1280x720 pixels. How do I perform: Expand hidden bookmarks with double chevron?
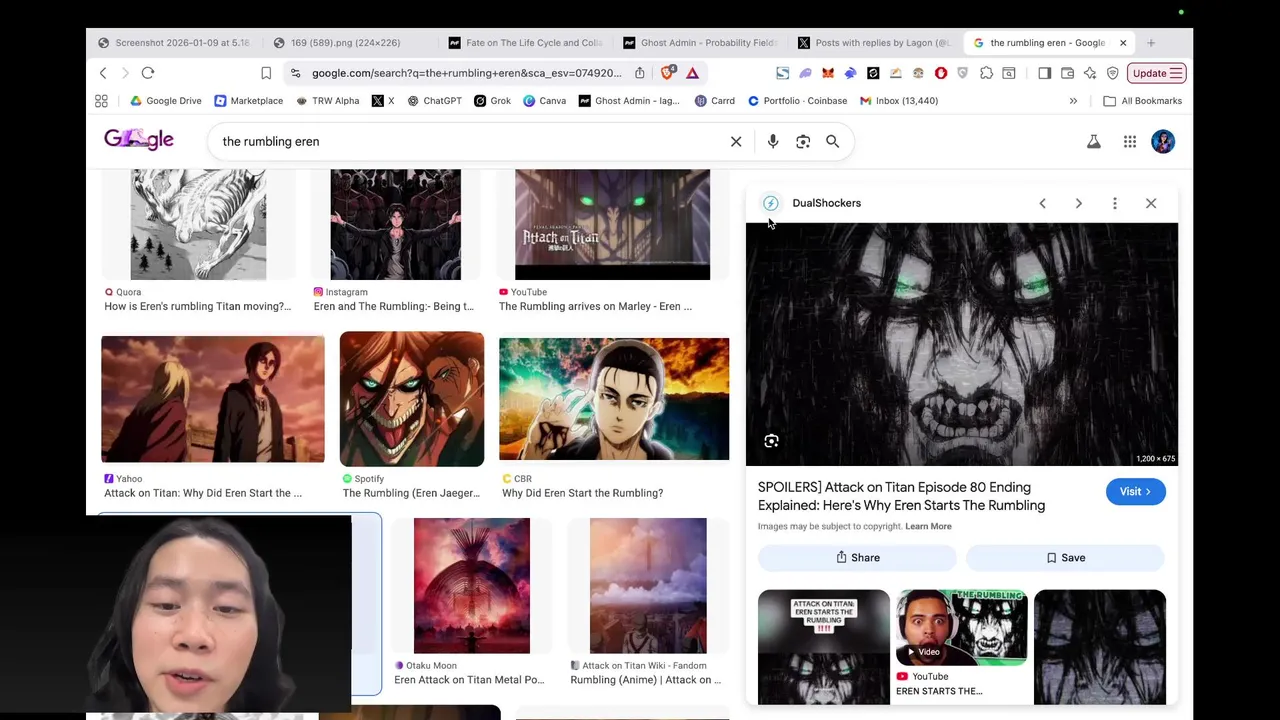[x=1073, y=101]
